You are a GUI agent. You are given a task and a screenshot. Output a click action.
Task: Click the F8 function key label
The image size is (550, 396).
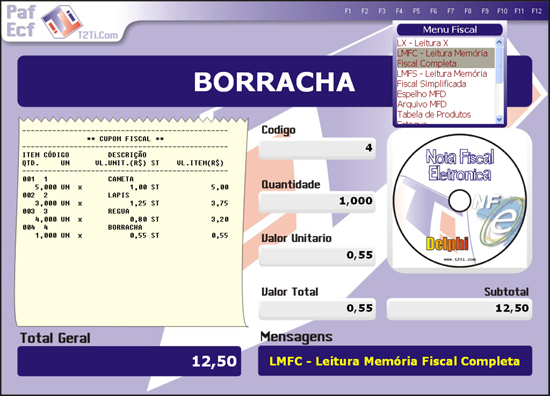tap(468, 11)
